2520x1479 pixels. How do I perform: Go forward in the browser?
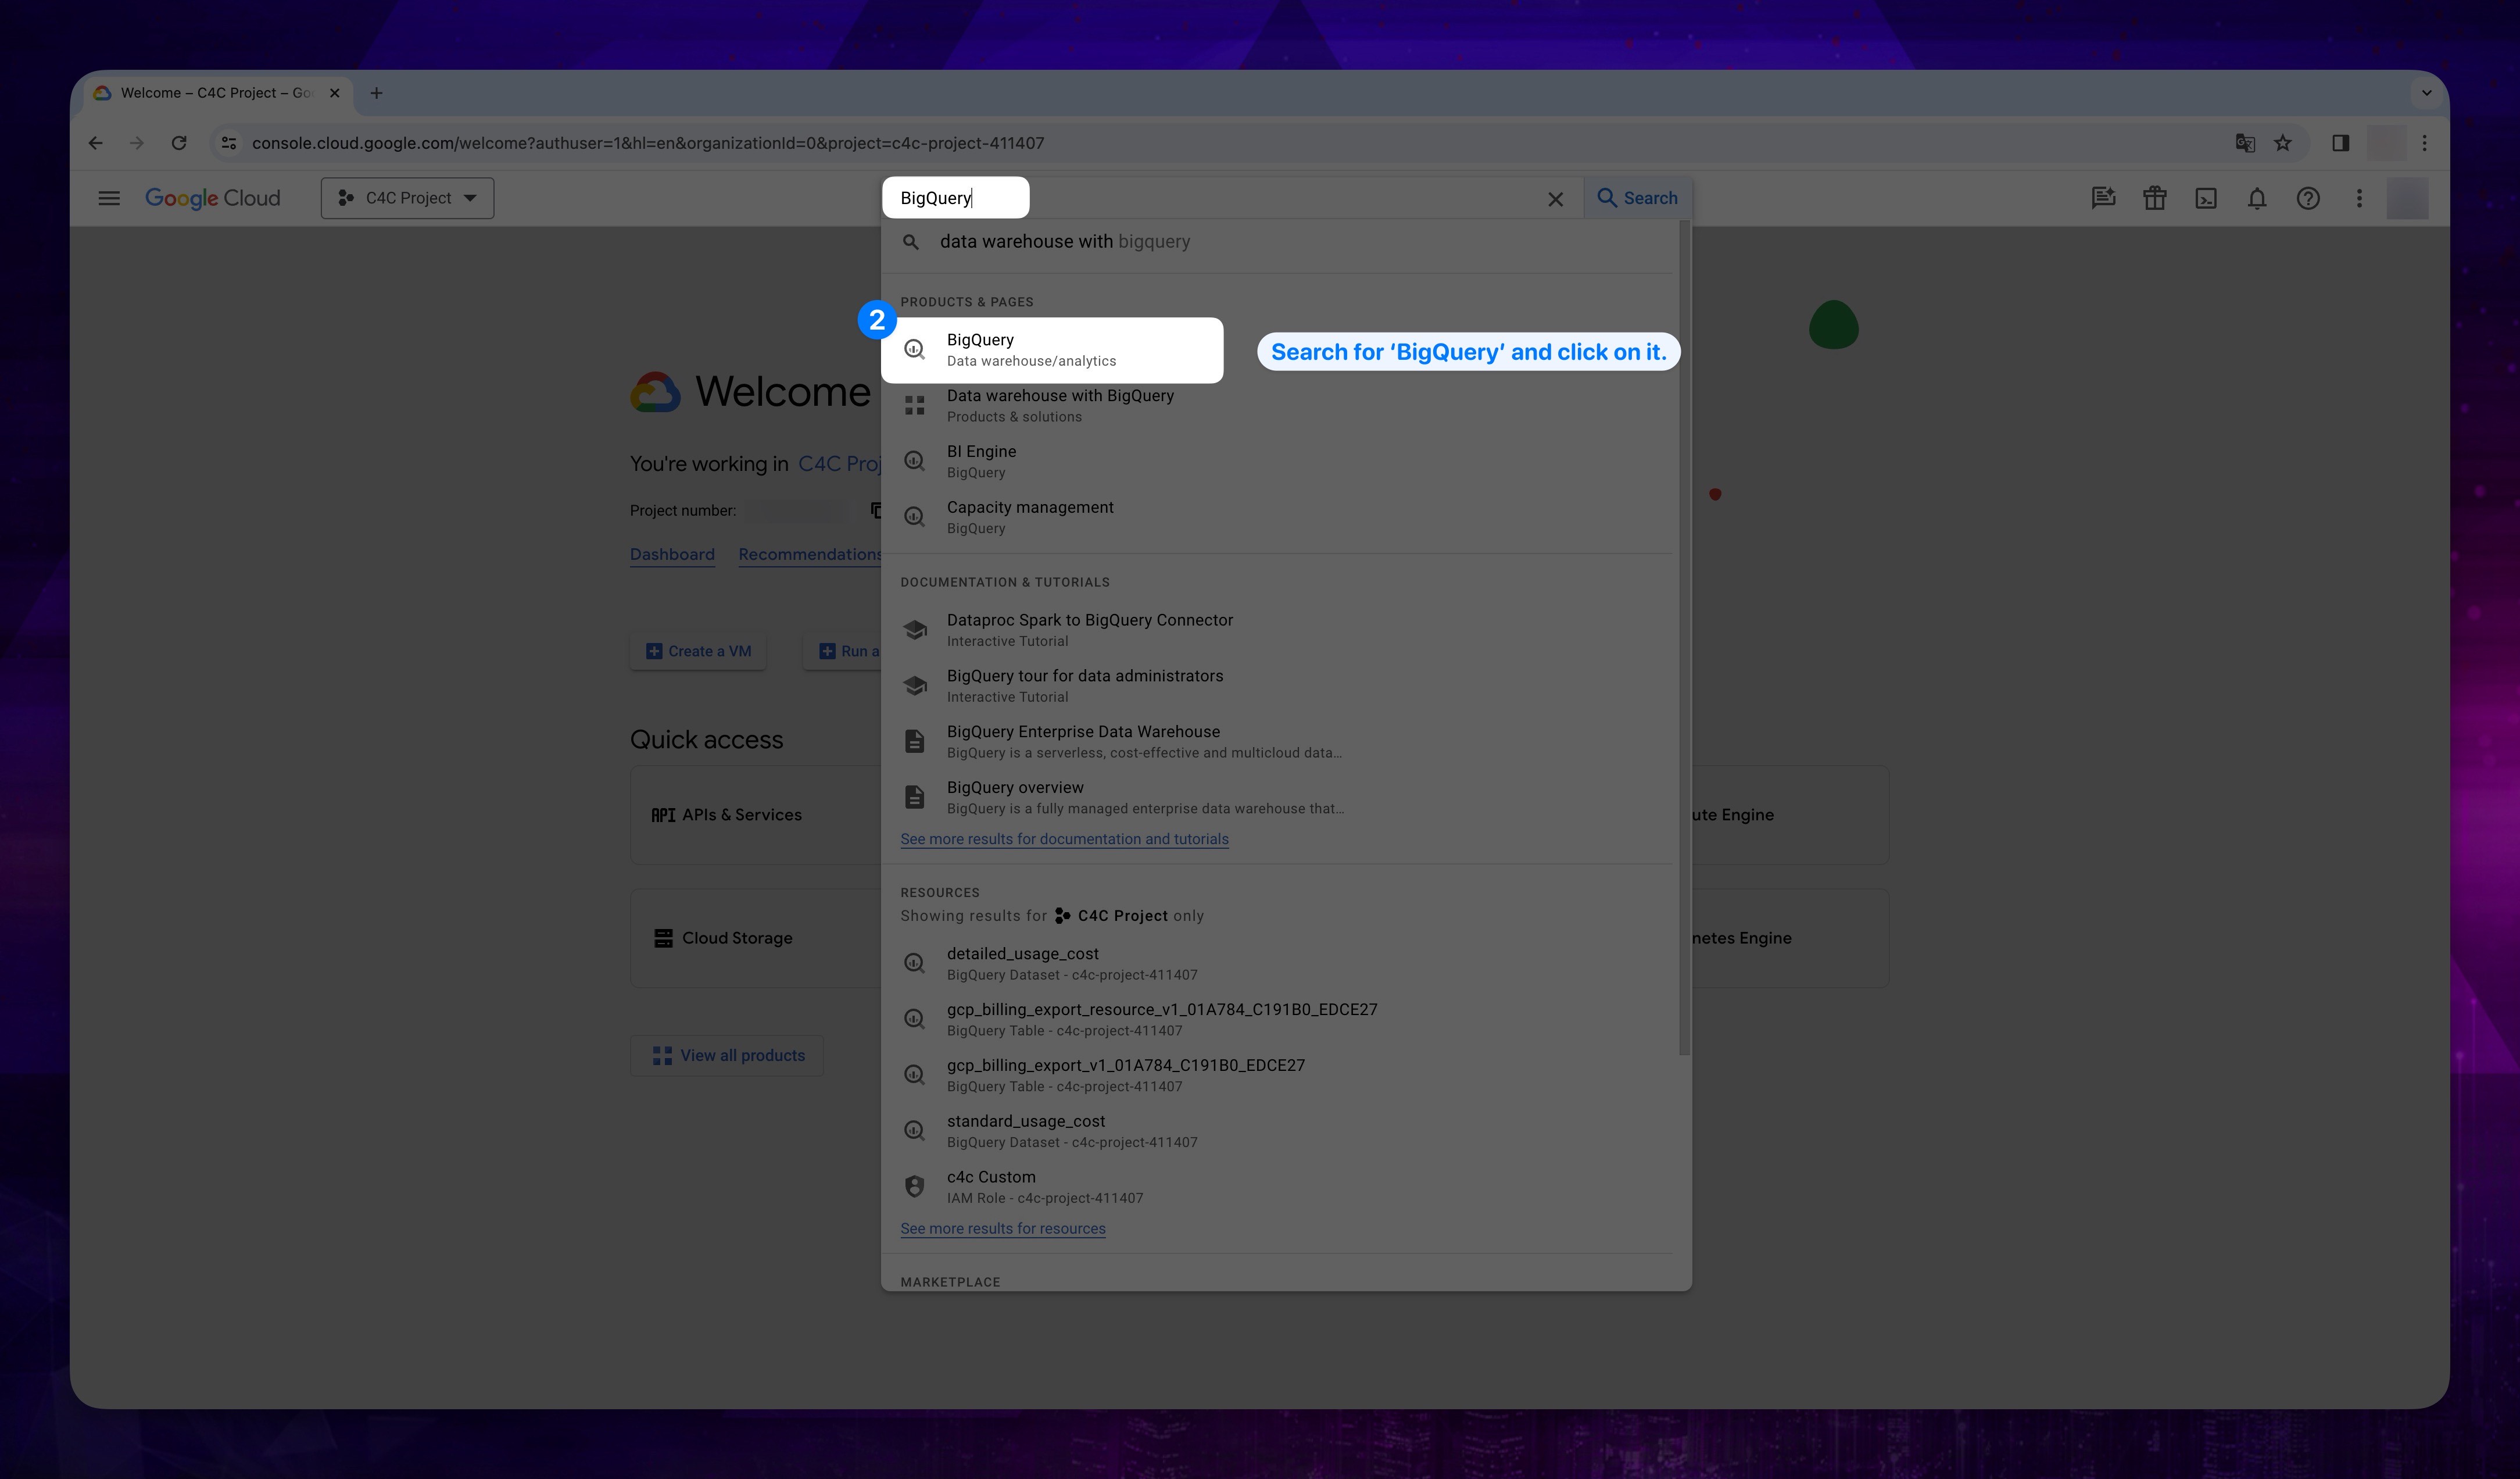tap(137, 143)
